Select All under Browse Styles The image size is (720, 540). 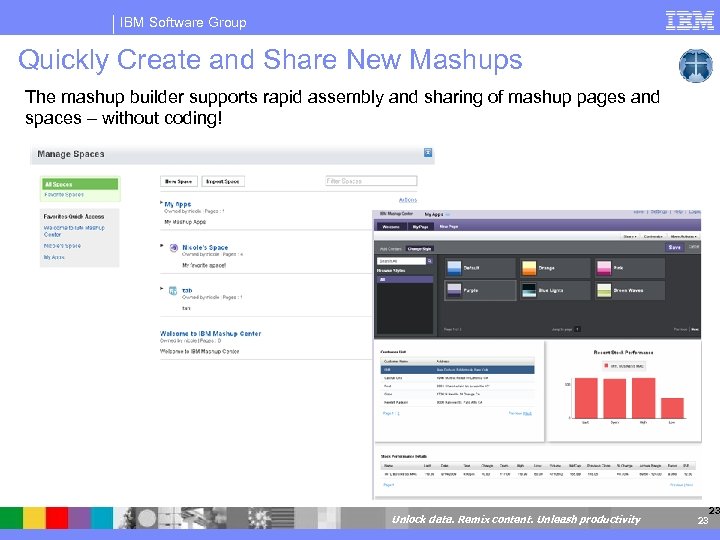pos(405,279)
